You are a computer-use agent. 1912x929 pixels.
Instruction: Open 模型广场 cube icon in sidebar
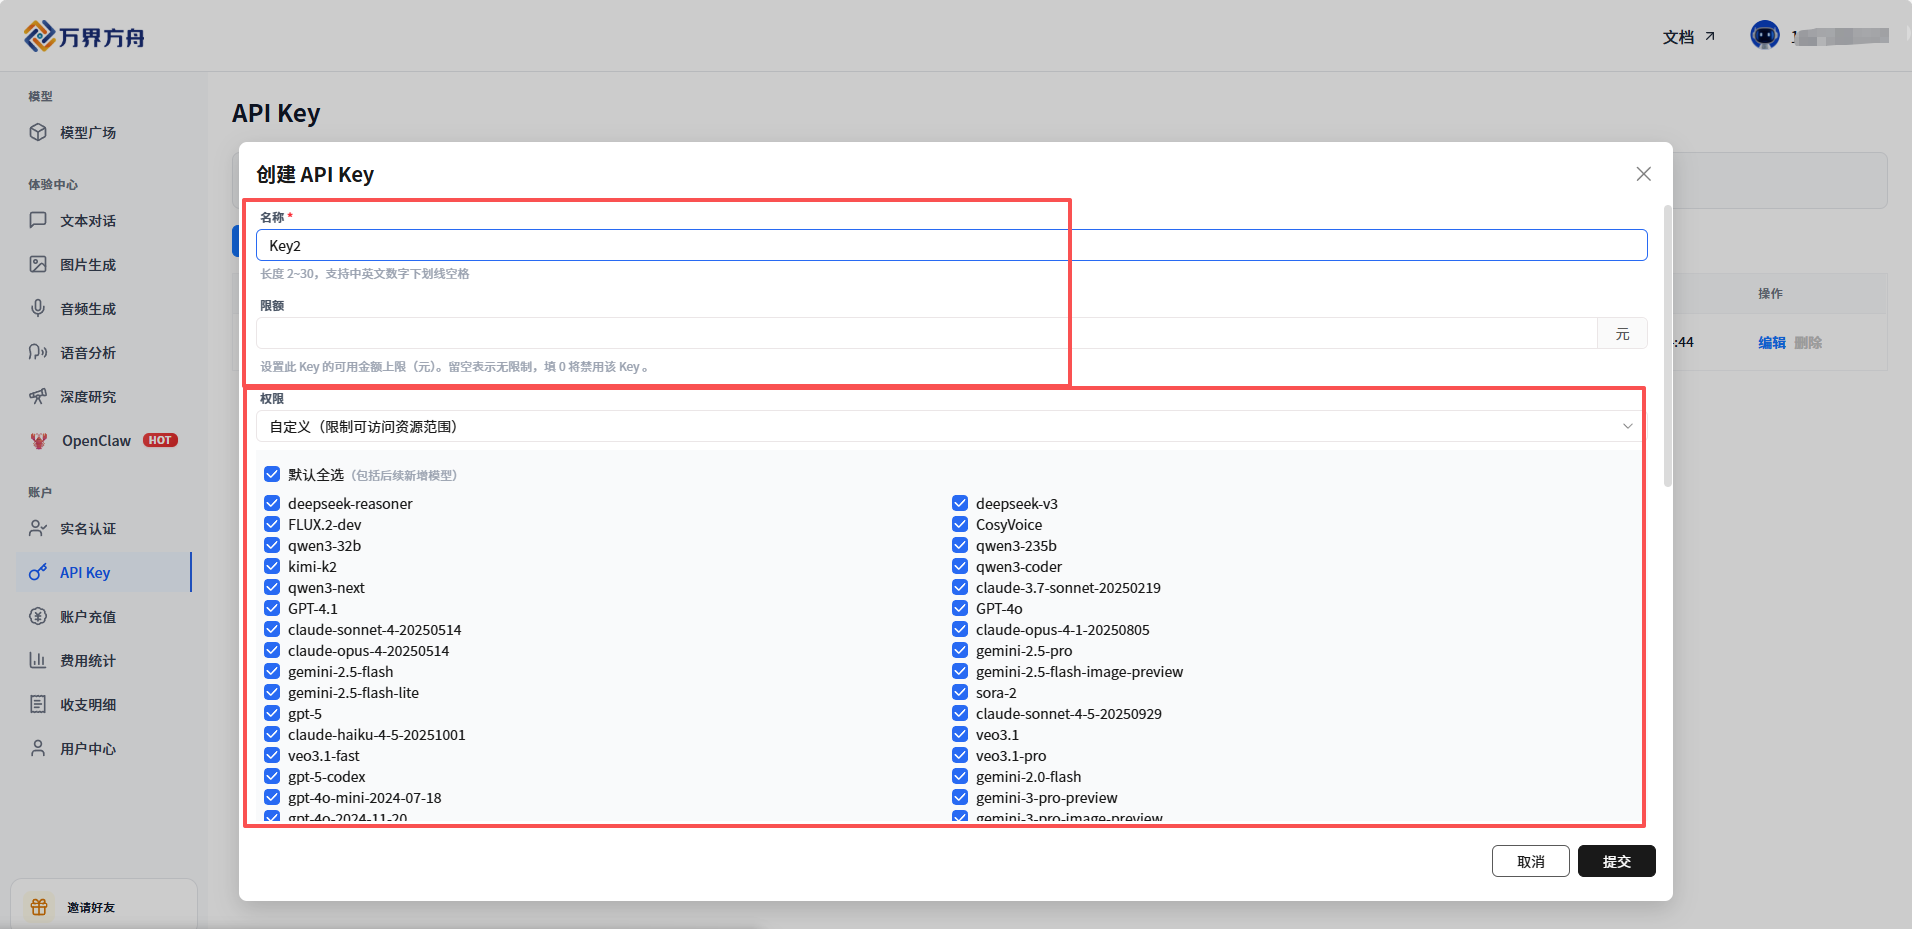38,132
